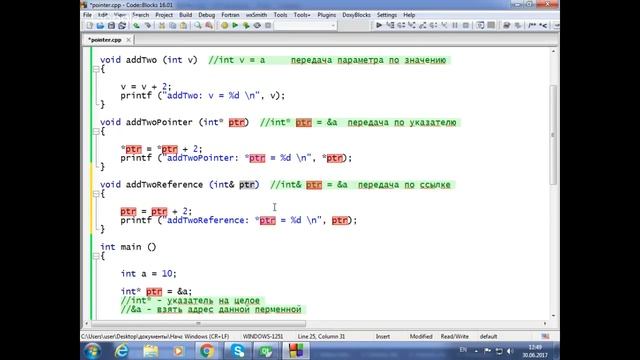The width and height of the screenshot is (640, 360).
Task: Click the DoxyBlocks block comment icon
Action: click(532, 25)
